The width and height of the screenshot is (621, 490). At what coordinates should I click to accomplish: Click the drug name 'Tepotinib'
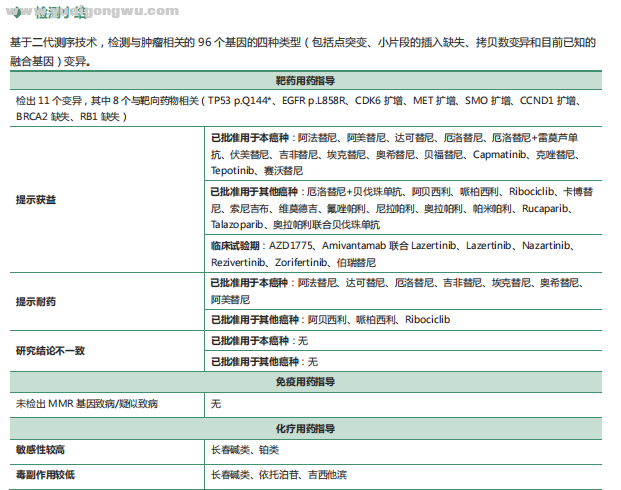click(x=232, y=171)
